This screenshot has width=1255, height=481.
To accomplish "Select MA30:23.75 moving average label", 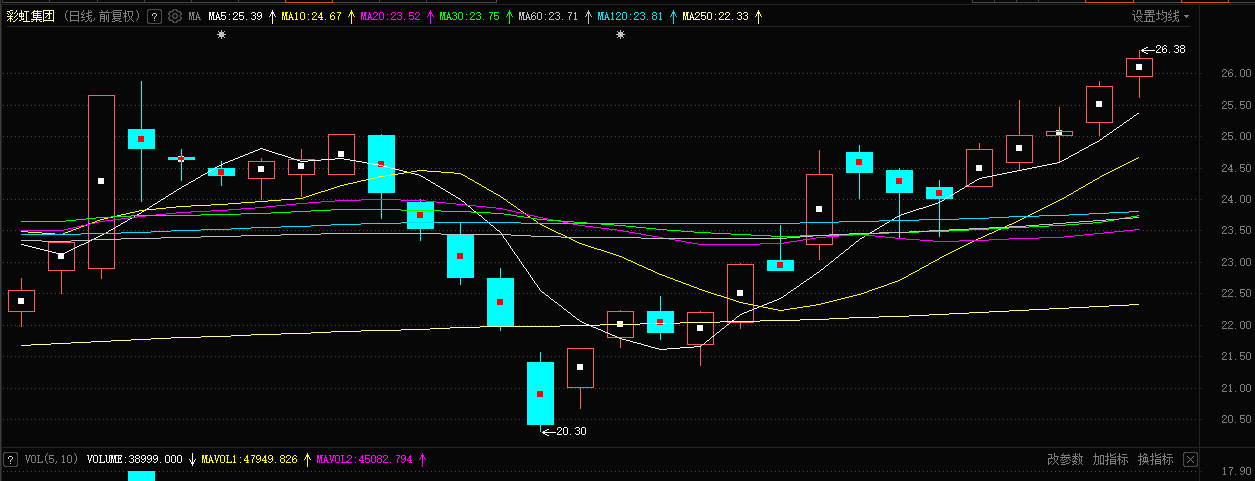I will (469, 17).
